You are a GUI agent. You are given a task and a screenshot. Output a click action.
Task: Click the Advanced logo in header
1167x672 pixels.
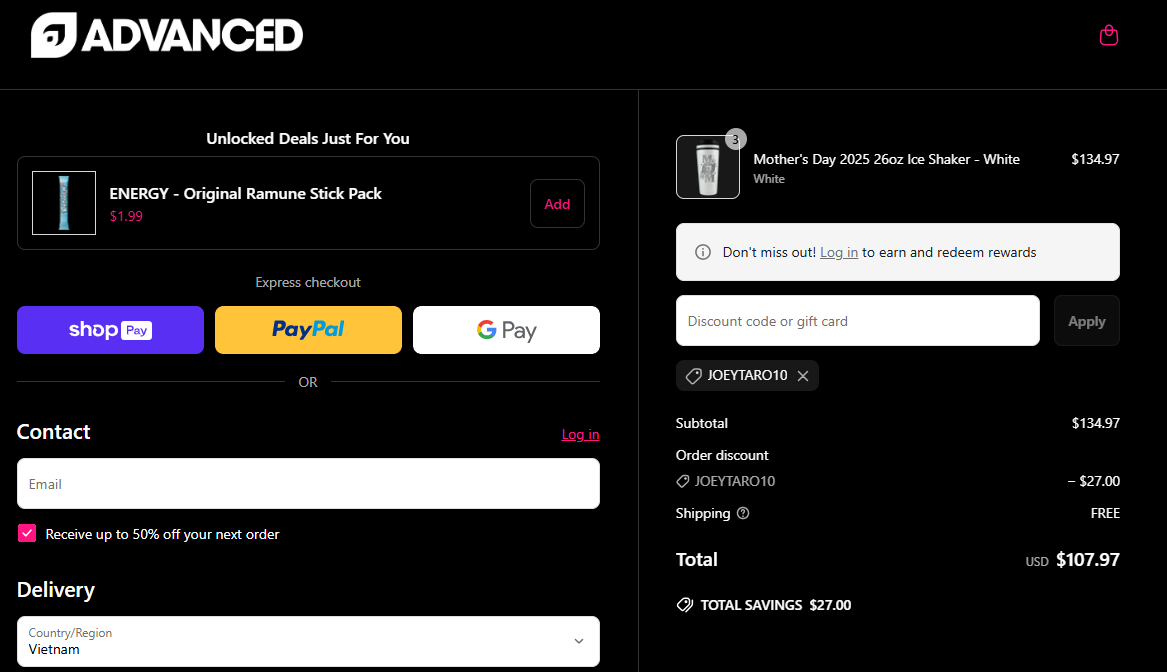click(167, 35)
